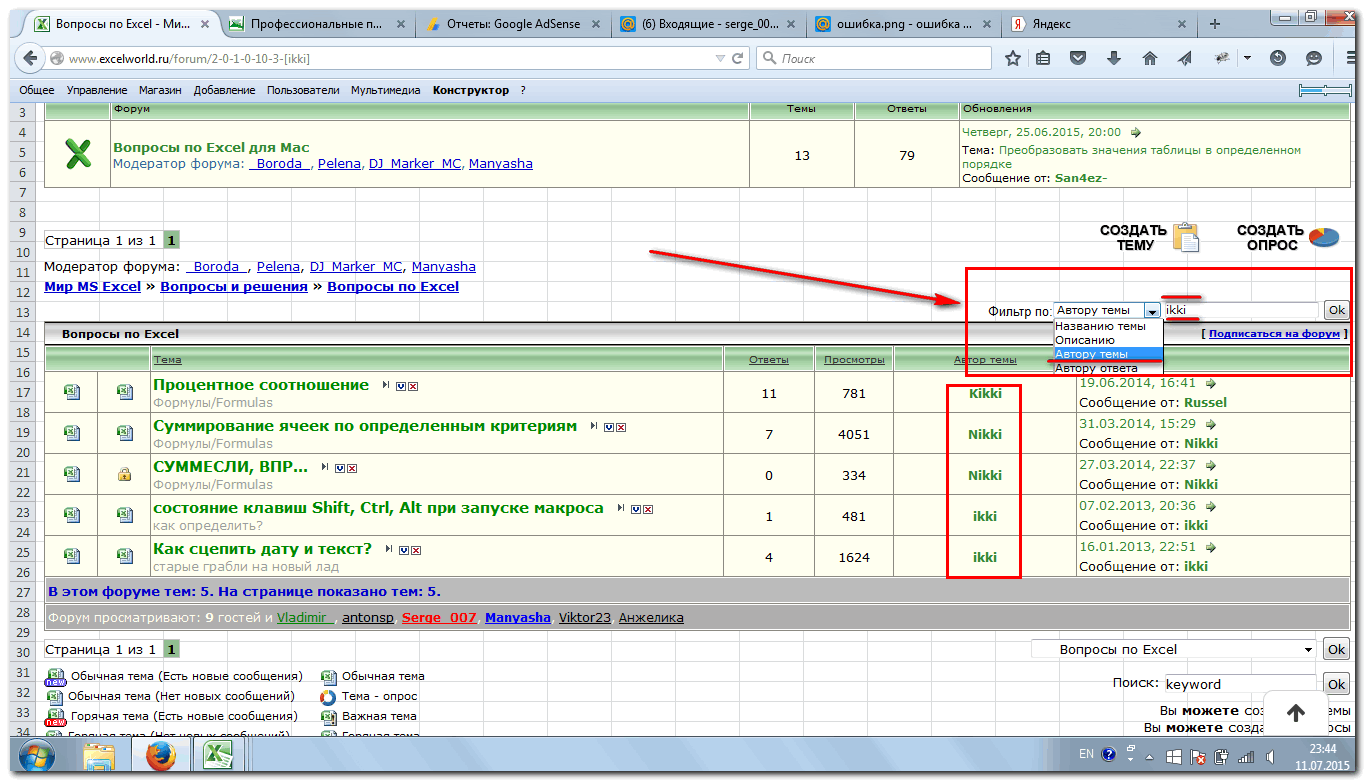The width and height of the screenshot is (1366, 782).
Task: Open the Конструктор menu
Action: click(x=471, y=90)
